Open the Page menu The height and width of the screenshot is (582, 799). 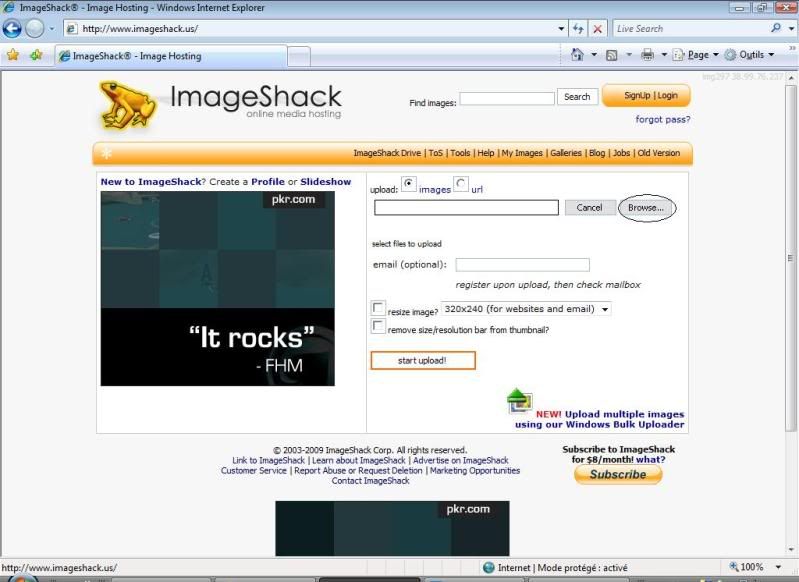[x=696, y=55]
